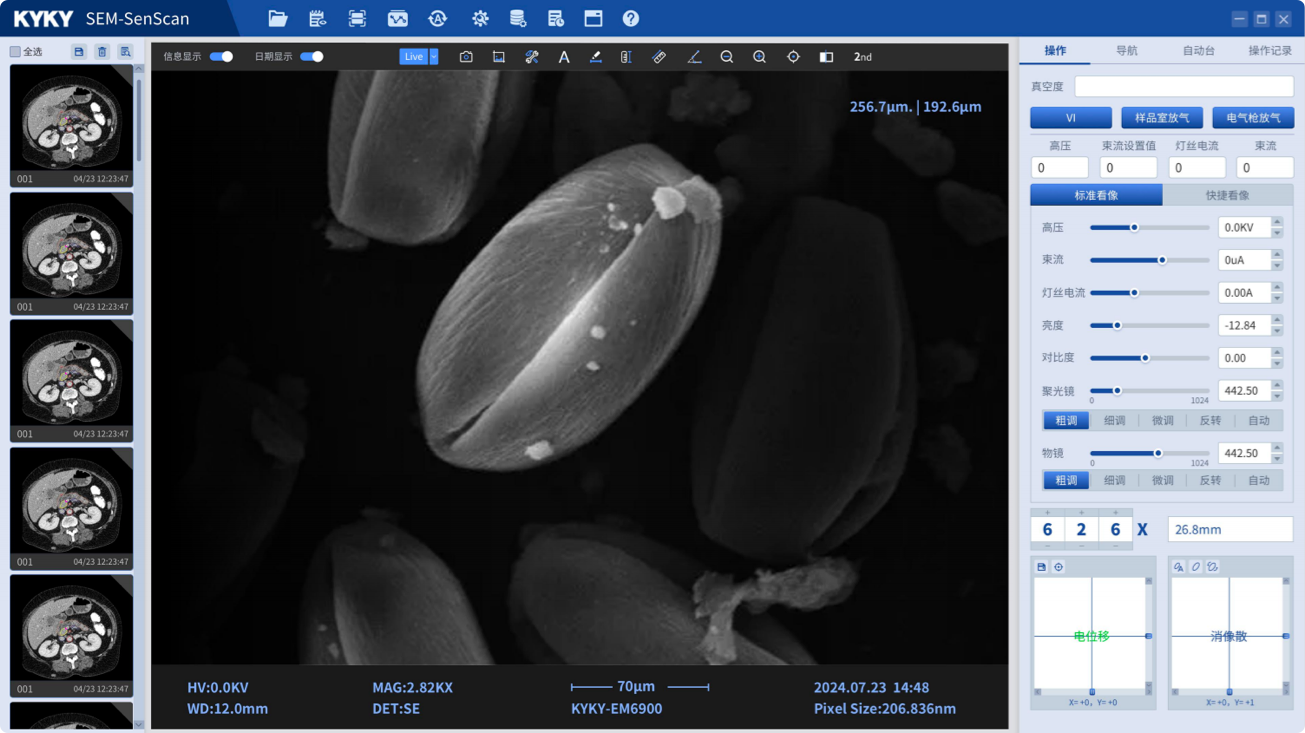Open the 快捷看像 tab

1227,195
